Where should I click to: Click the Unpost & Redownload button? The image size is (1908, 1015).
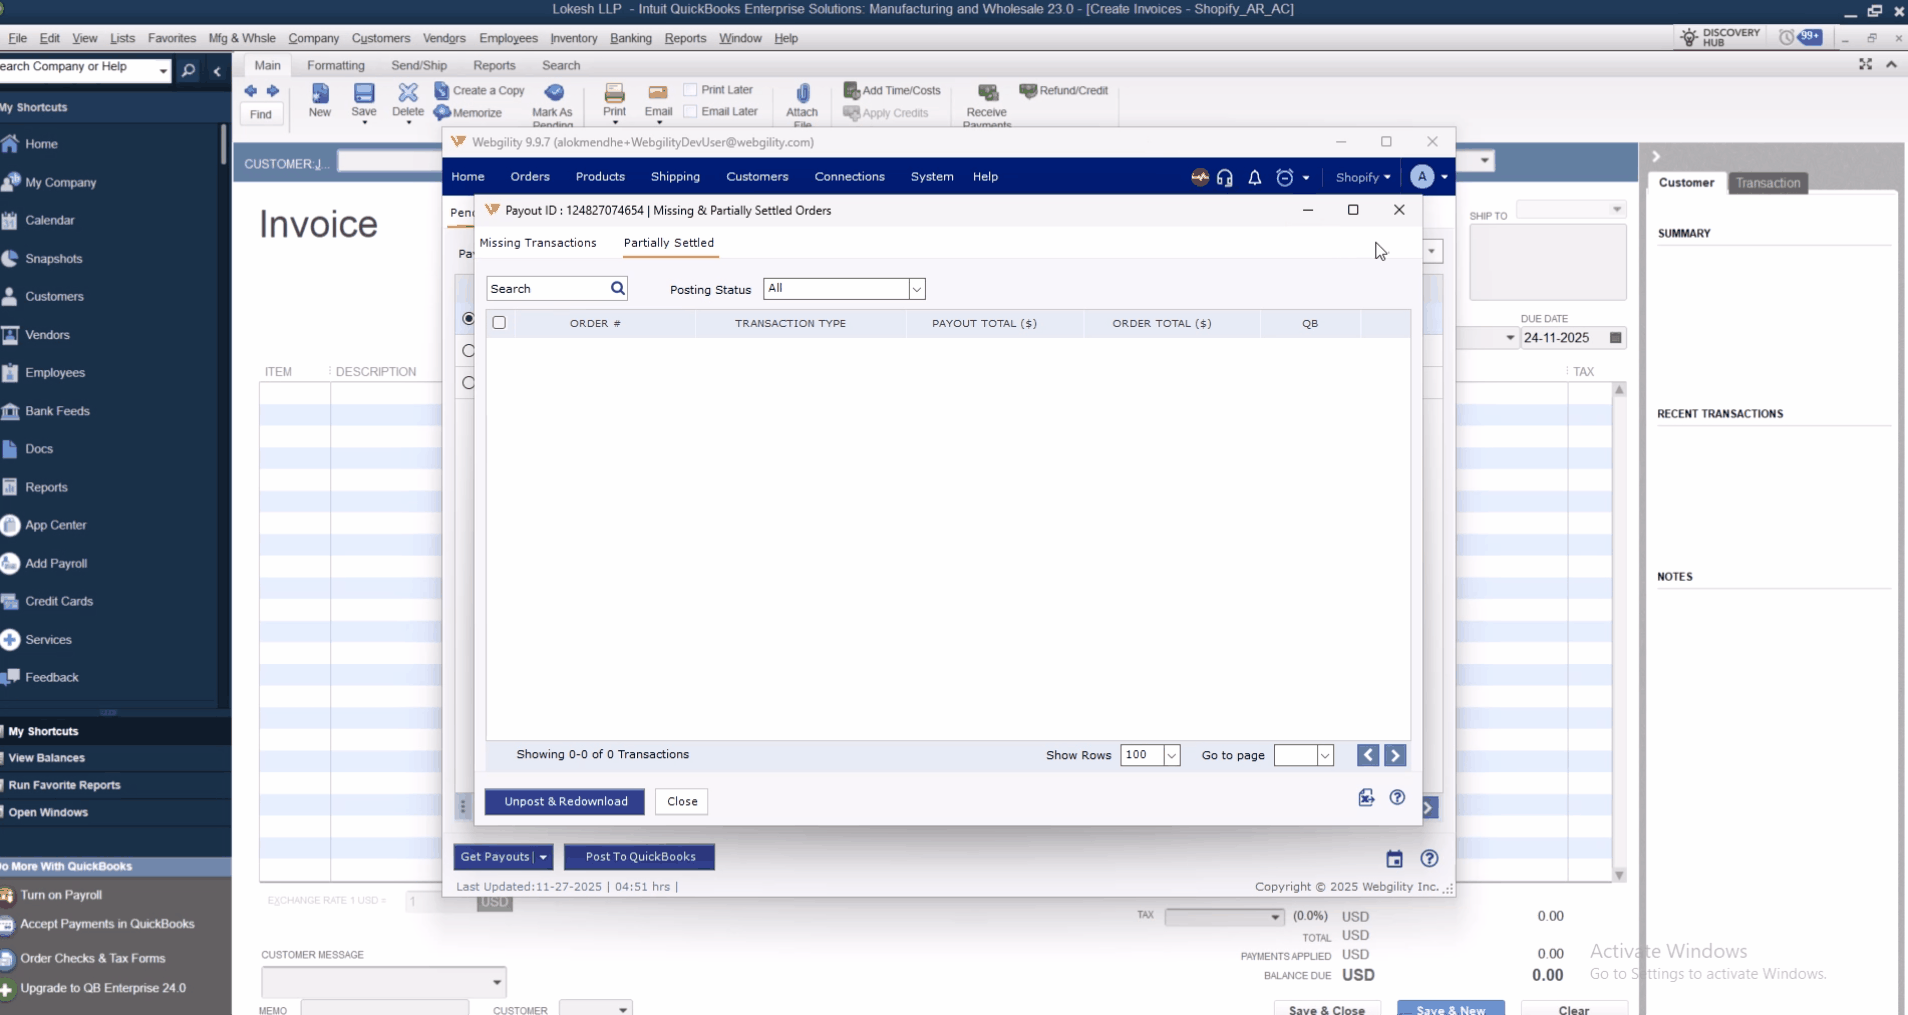(565, 802)
